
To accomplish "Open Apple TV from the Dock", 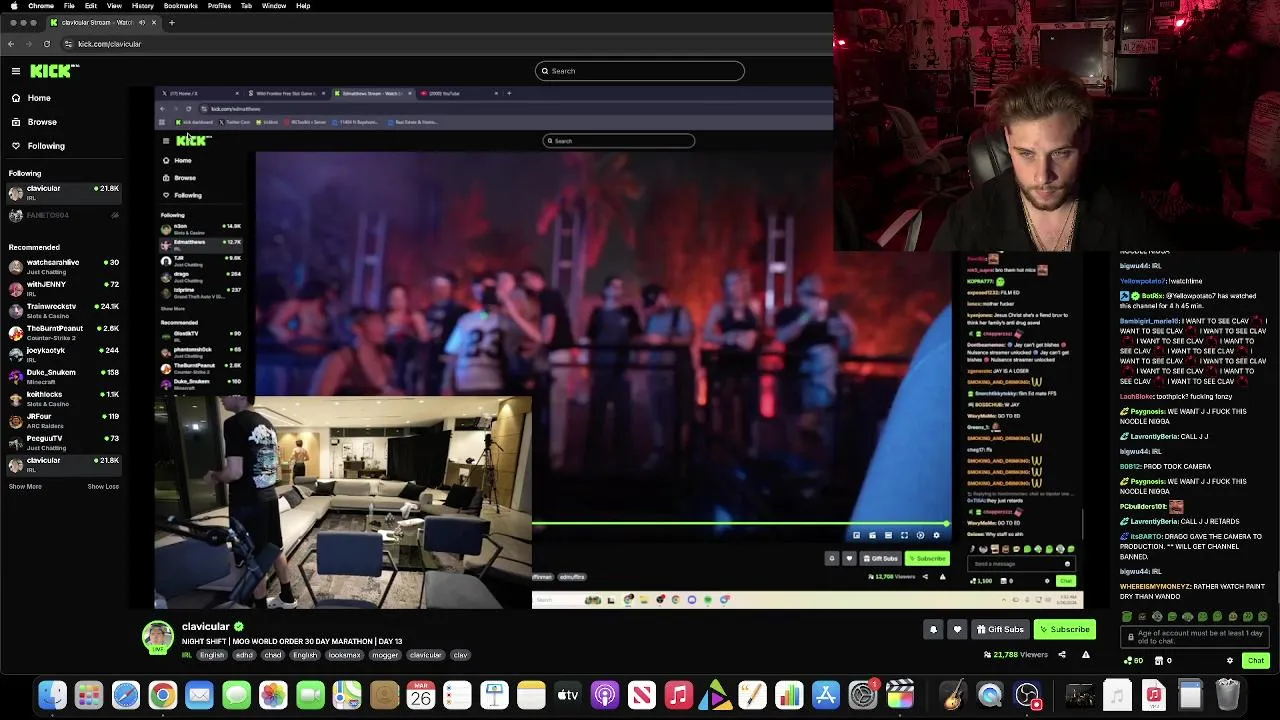I will [568, 694].
